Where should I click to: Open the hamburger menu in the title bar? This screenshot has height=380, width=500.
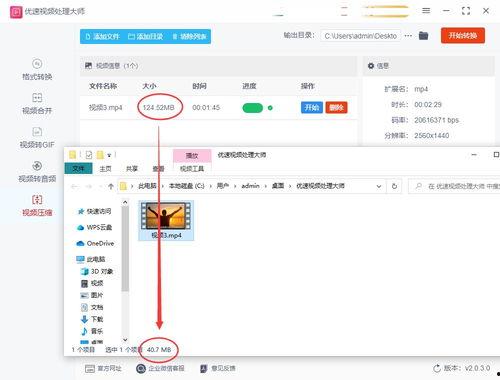pyautogui.click(x=426, y=11)
